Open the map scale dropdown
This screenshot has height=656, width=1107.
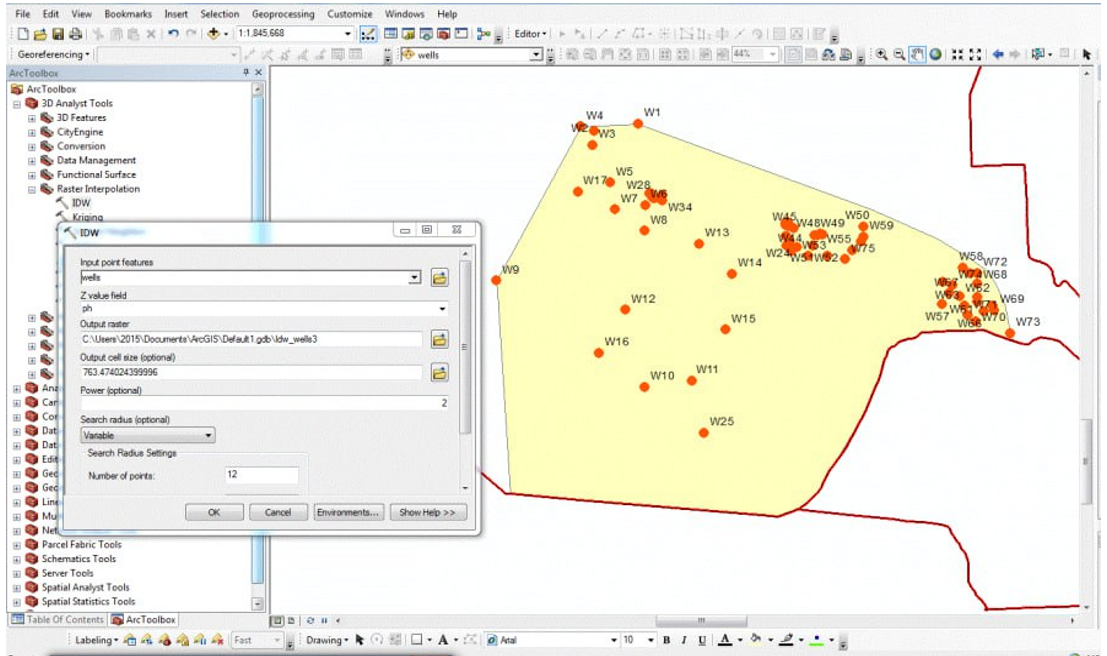pyautogui.click(x=347, y=33)
